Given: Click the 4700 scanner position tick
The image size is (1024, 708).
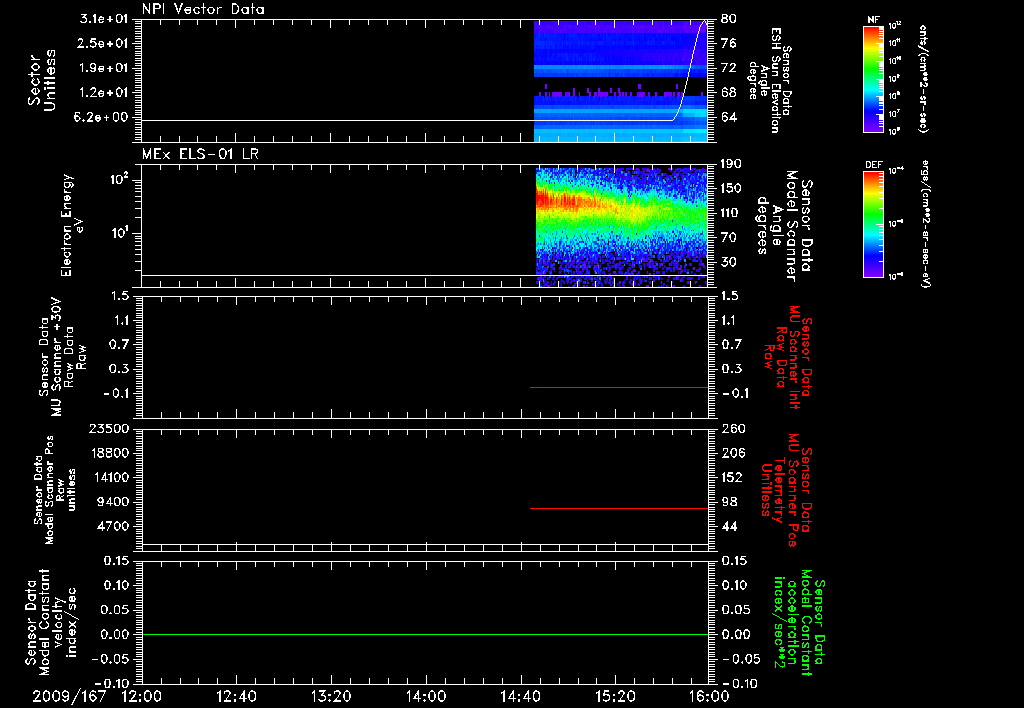Looking at the screenshot, I should 113,526.
